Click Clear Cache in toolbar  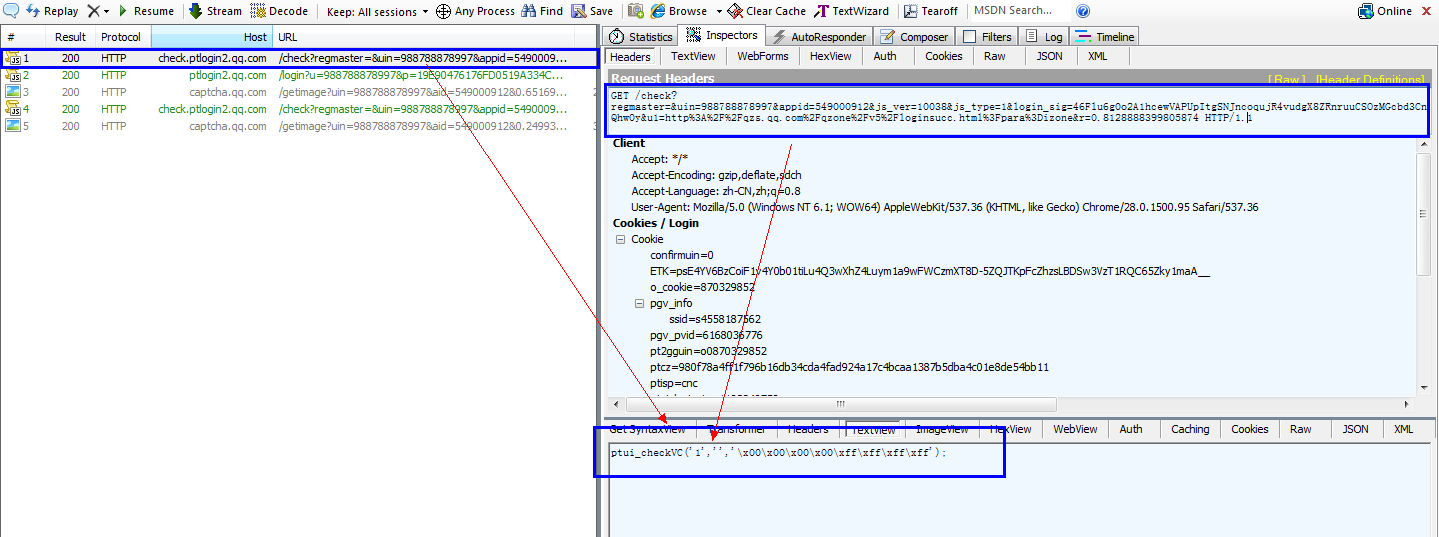click(766, 11)
